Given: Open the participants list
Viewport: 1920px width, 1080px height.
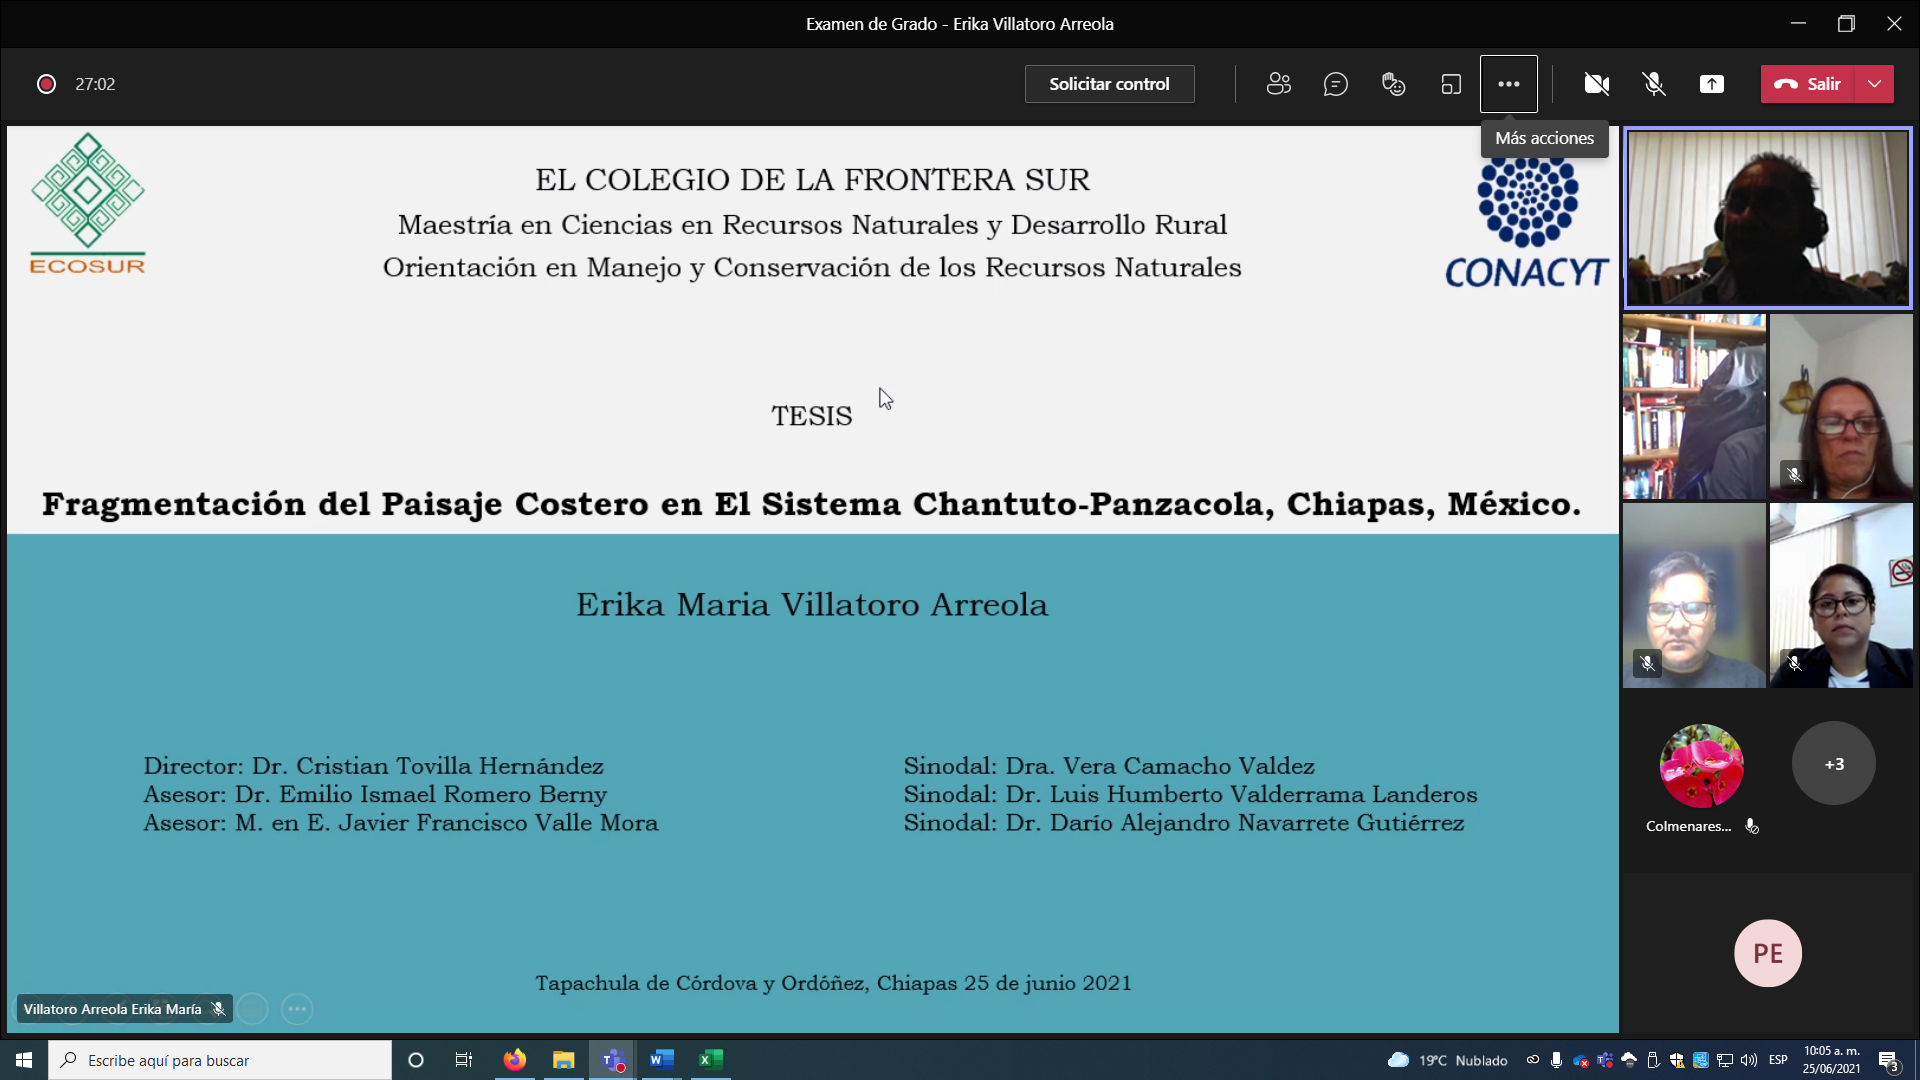Looking at the screenshot, I should (x=1279, y=84).
